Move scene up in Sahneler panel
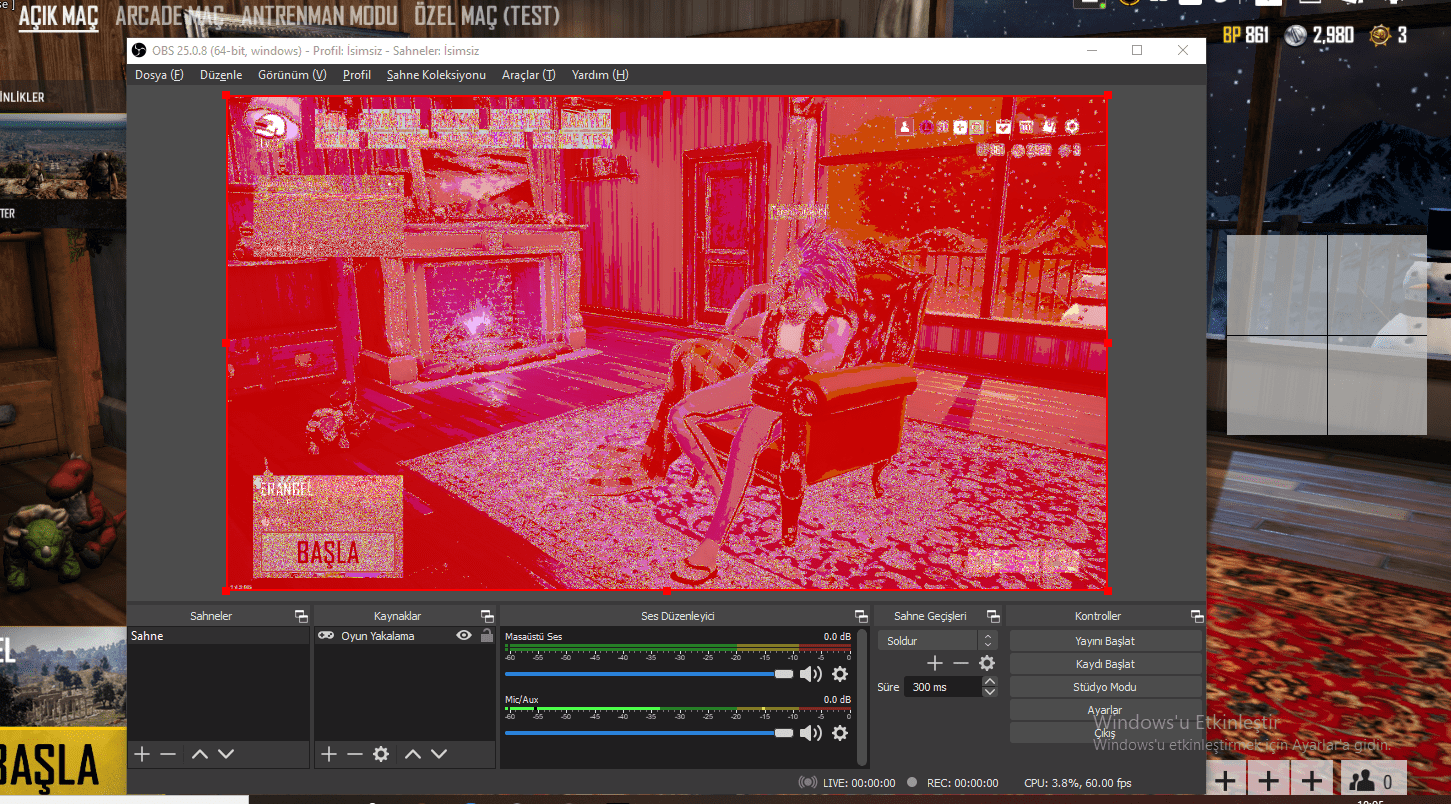 200,754
